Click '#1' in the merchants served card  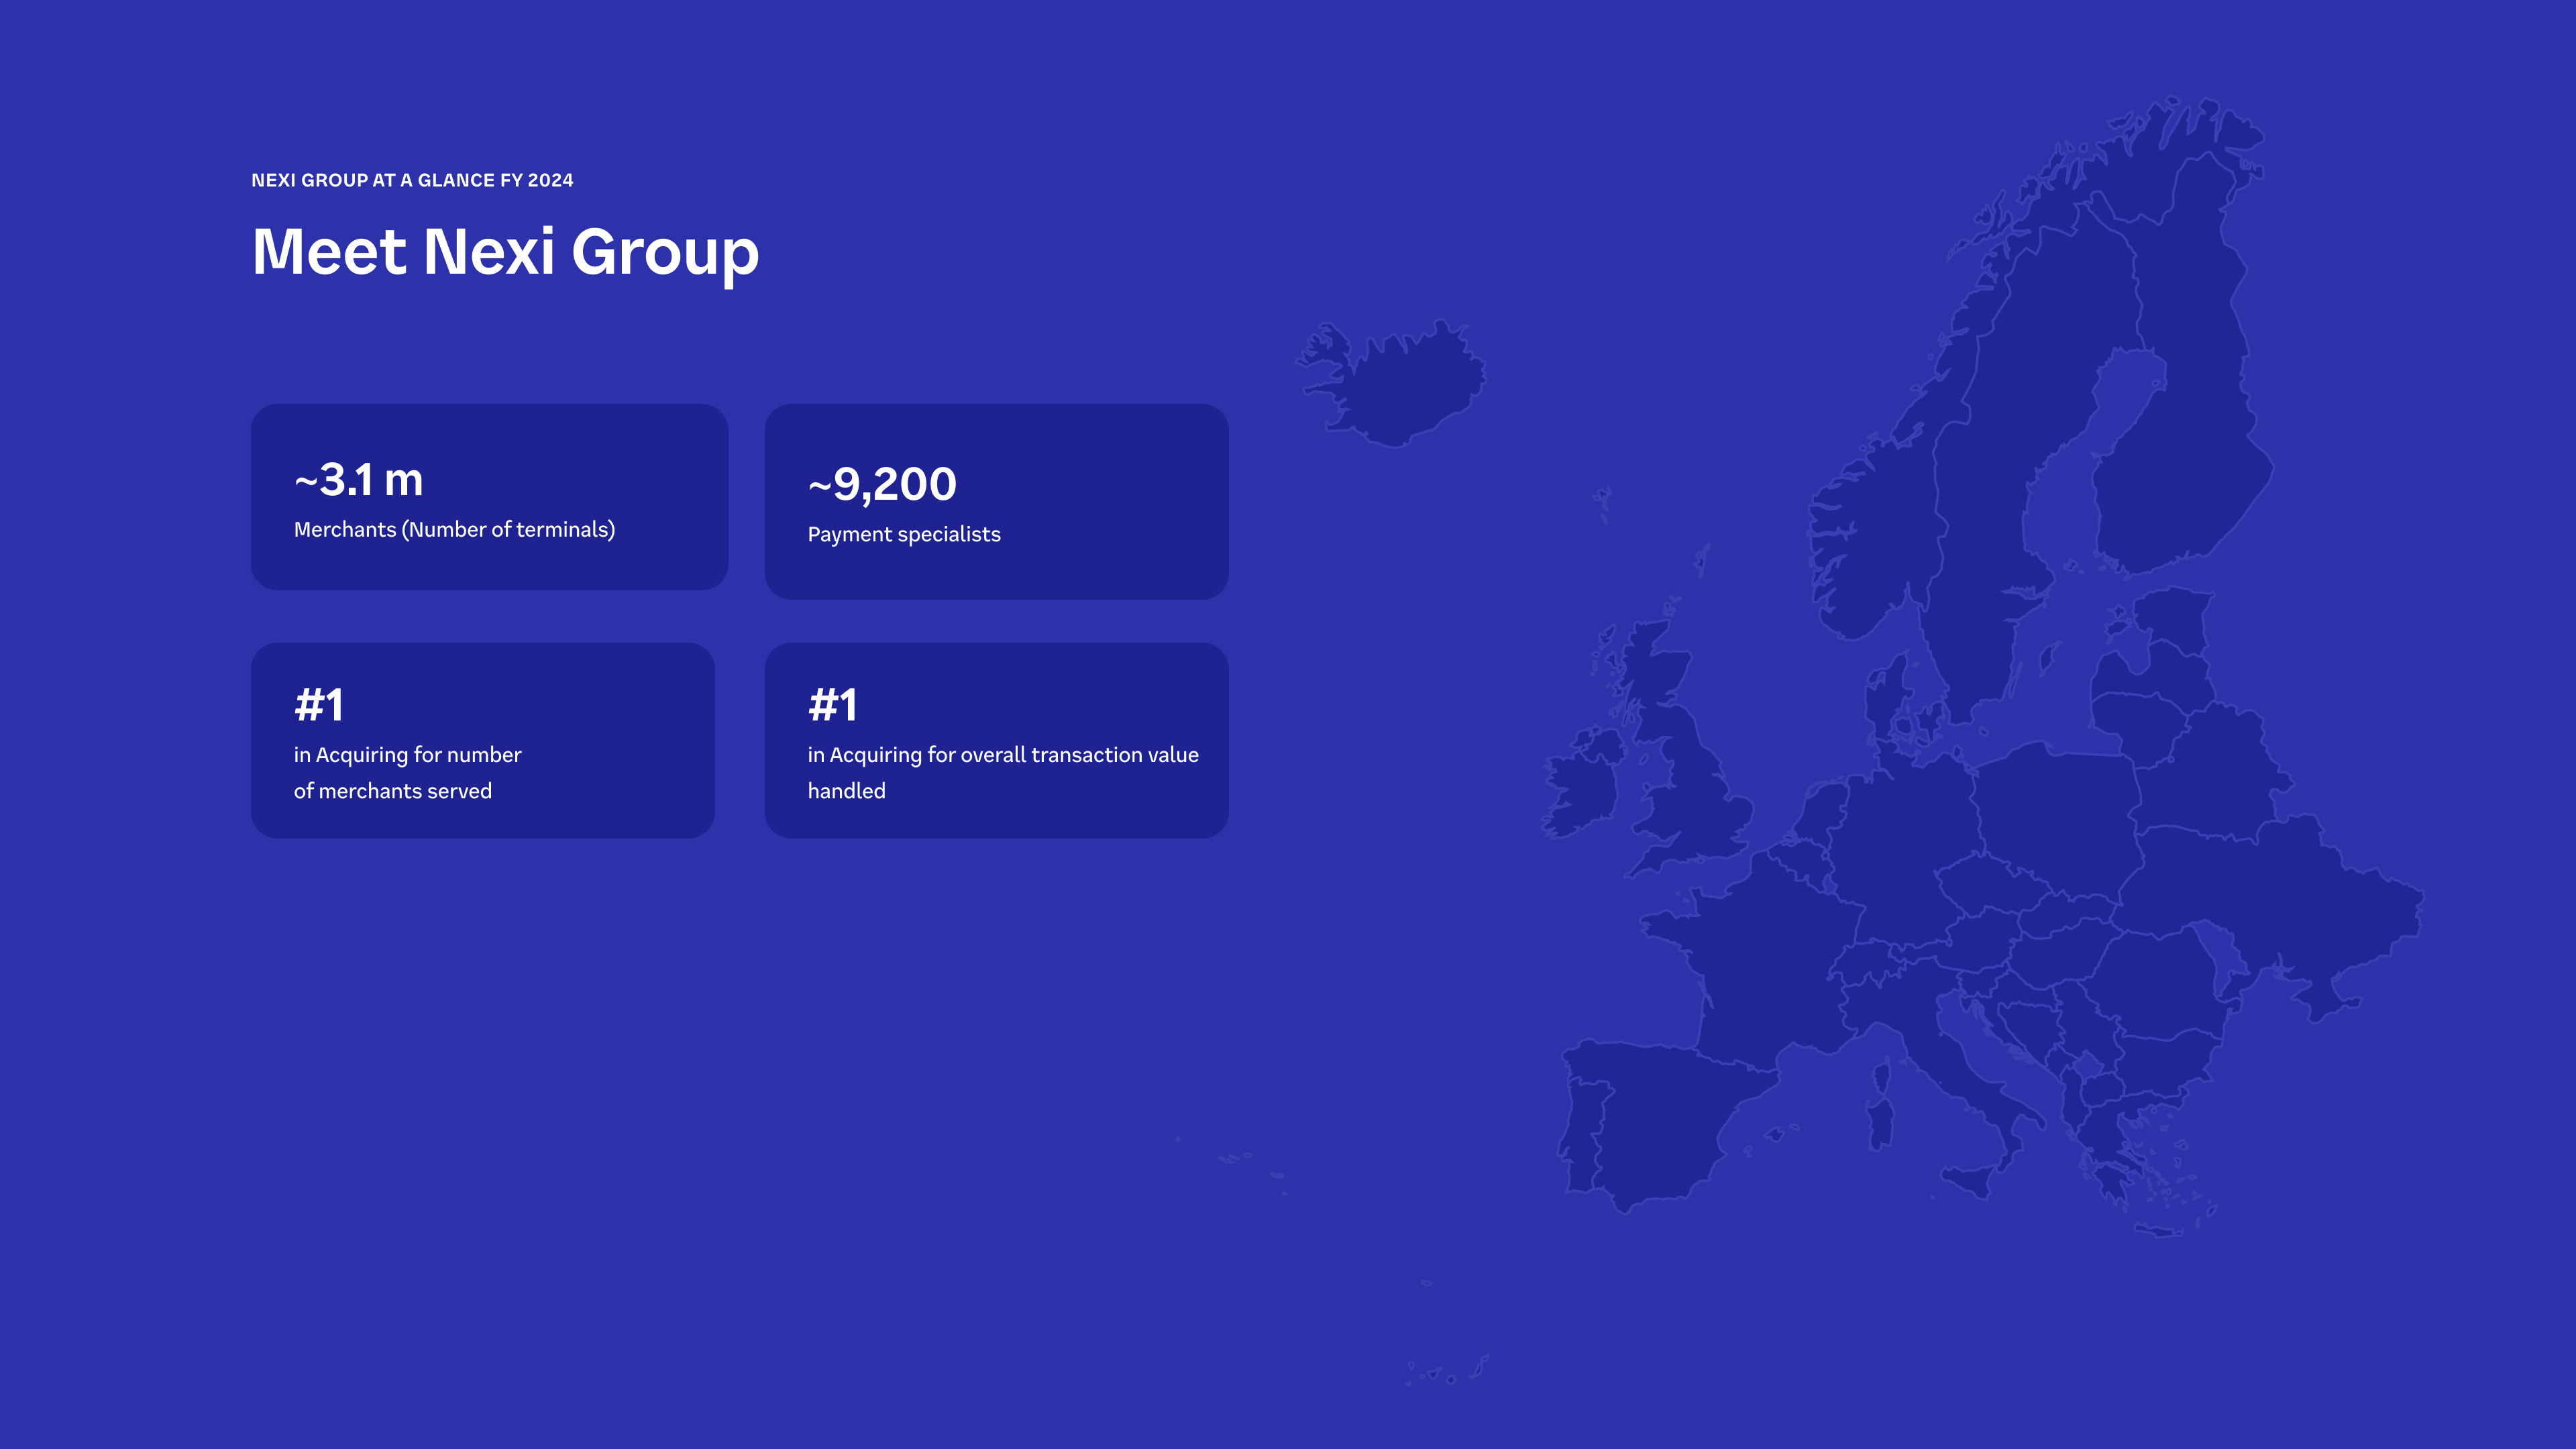[319, 705]
